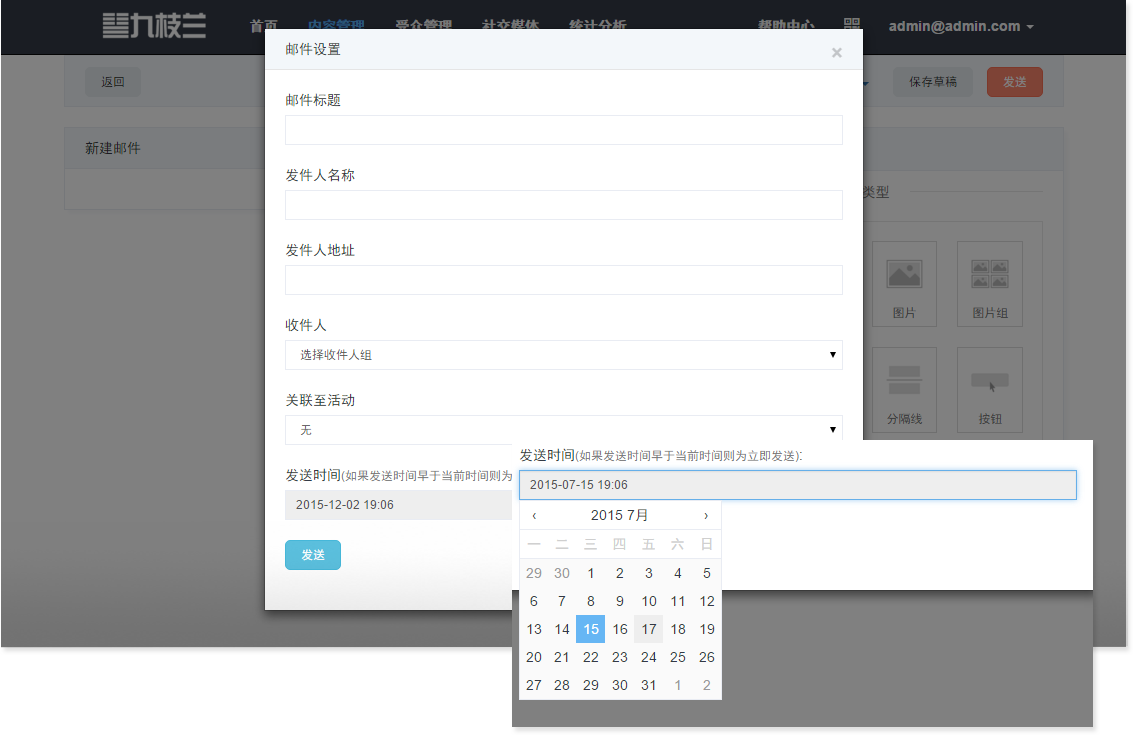Click the 邮件标题 input field
Image resolution: width=1133 pixels, height=735 pixels.
pos(564,130)
